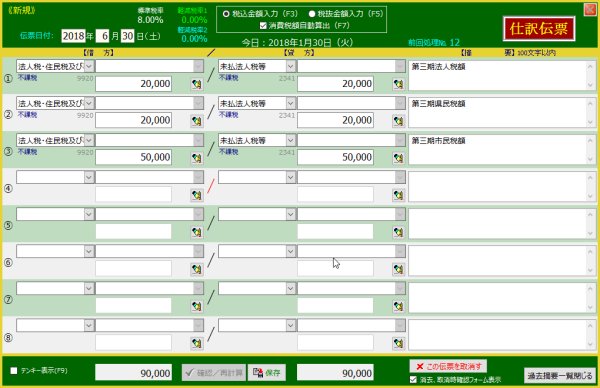The height and width of the screenshot is (388, 600).
Task: Click credit total 90,000 field
Action: pos(335,373)
